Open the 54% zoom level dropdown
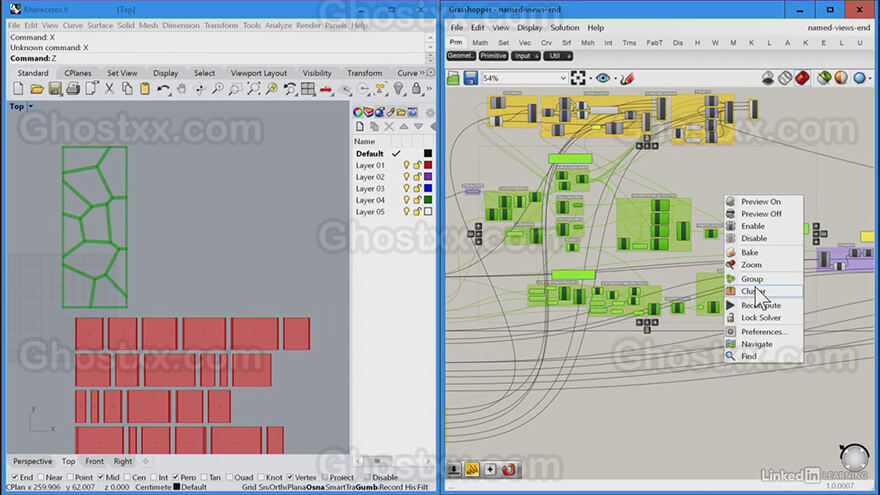 click(x=563, y=79)
